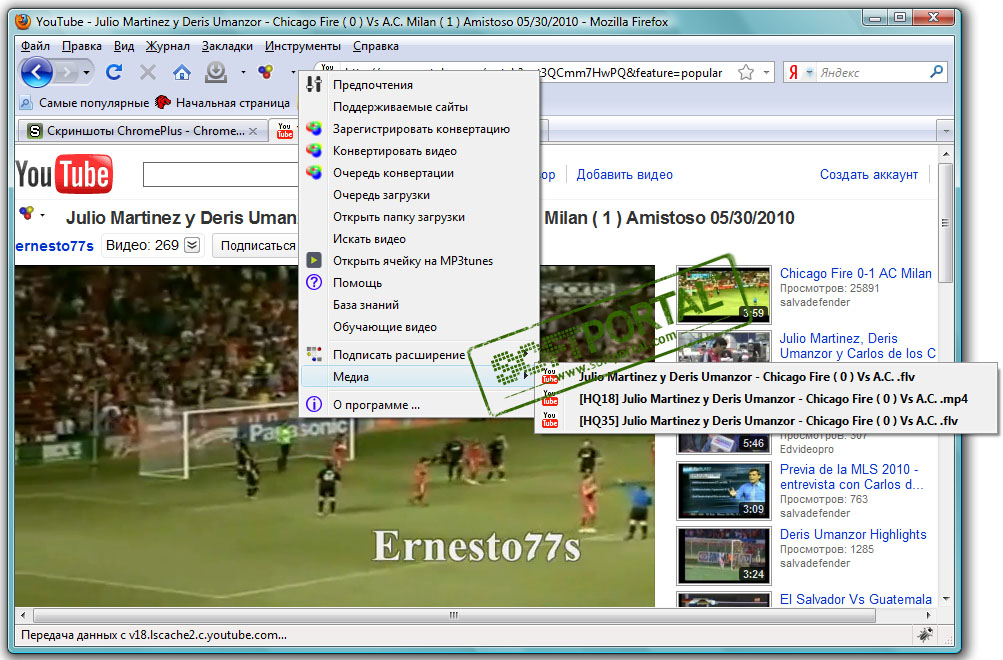The image size is (1003, 660).
Task: Open the 'Файл' menu
Action: pyautogui.click(x=35, y=46)
